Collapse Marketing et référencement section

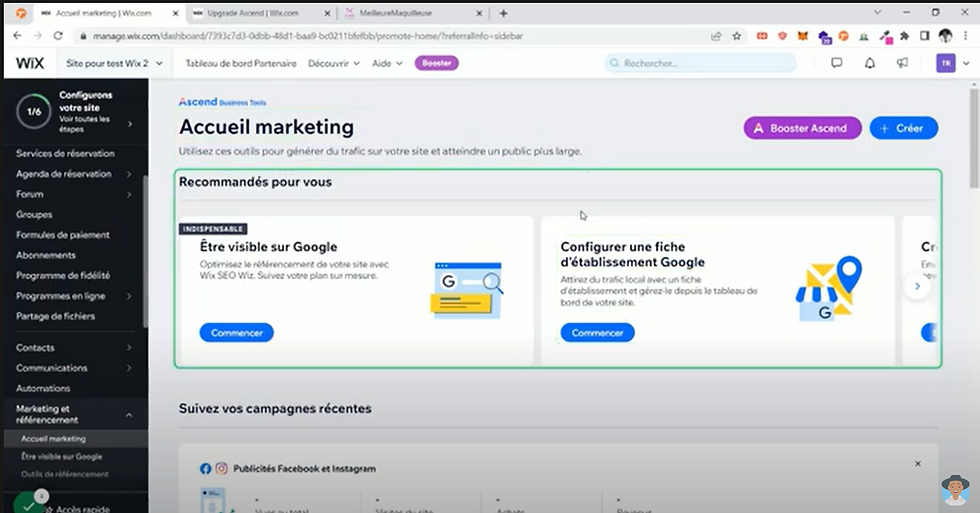coord(129,415)
